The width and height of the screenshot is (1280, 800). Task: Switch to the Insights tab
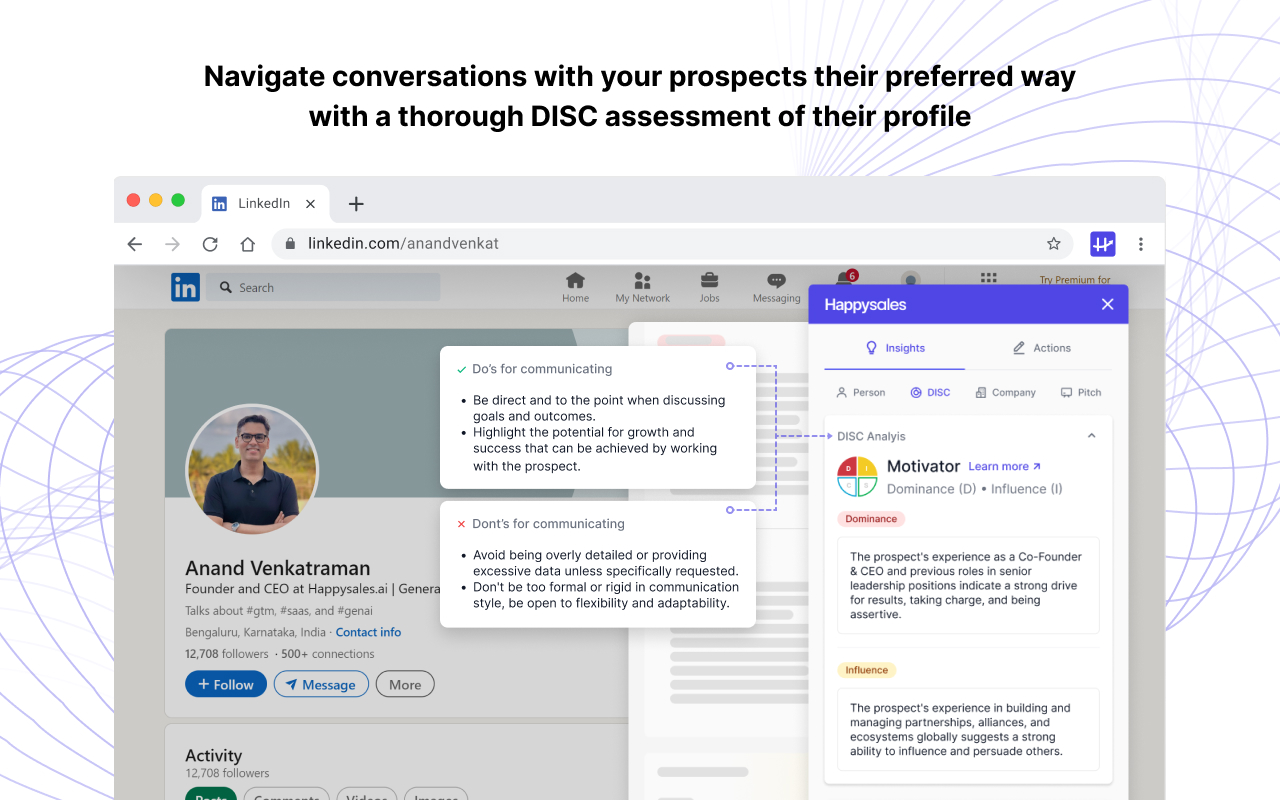tap(895, 348)
